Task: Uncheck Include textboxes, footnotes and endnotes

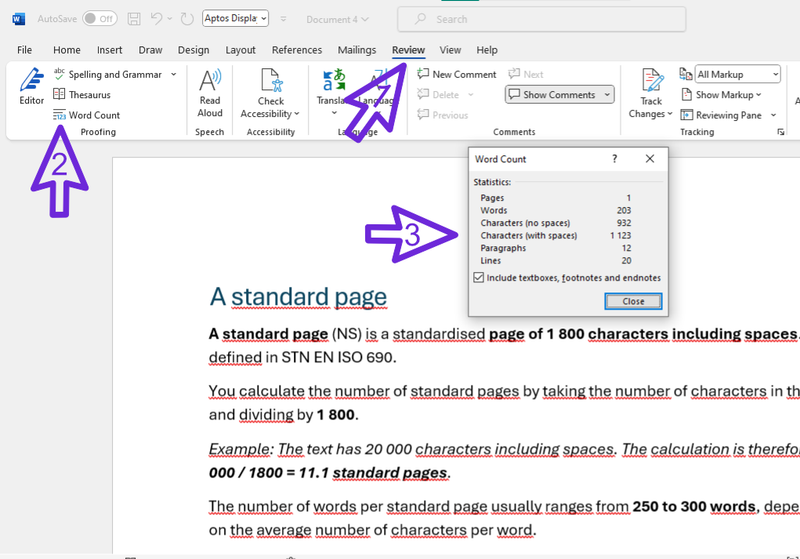Action: coord(478,278)
